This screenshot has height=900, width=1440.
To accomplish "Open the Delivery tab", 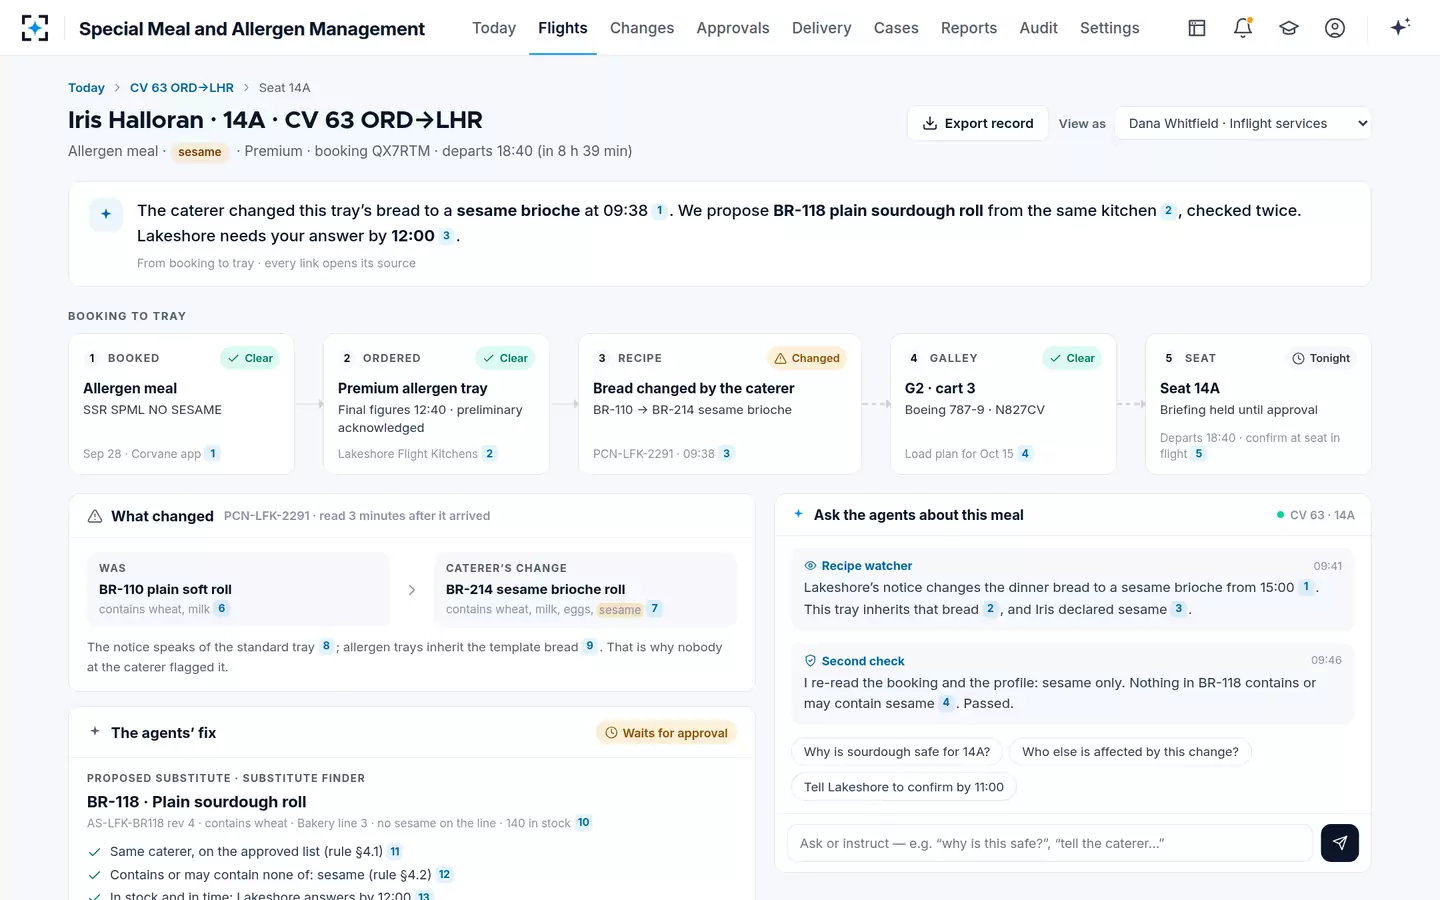I will click(x=822, y=28).
